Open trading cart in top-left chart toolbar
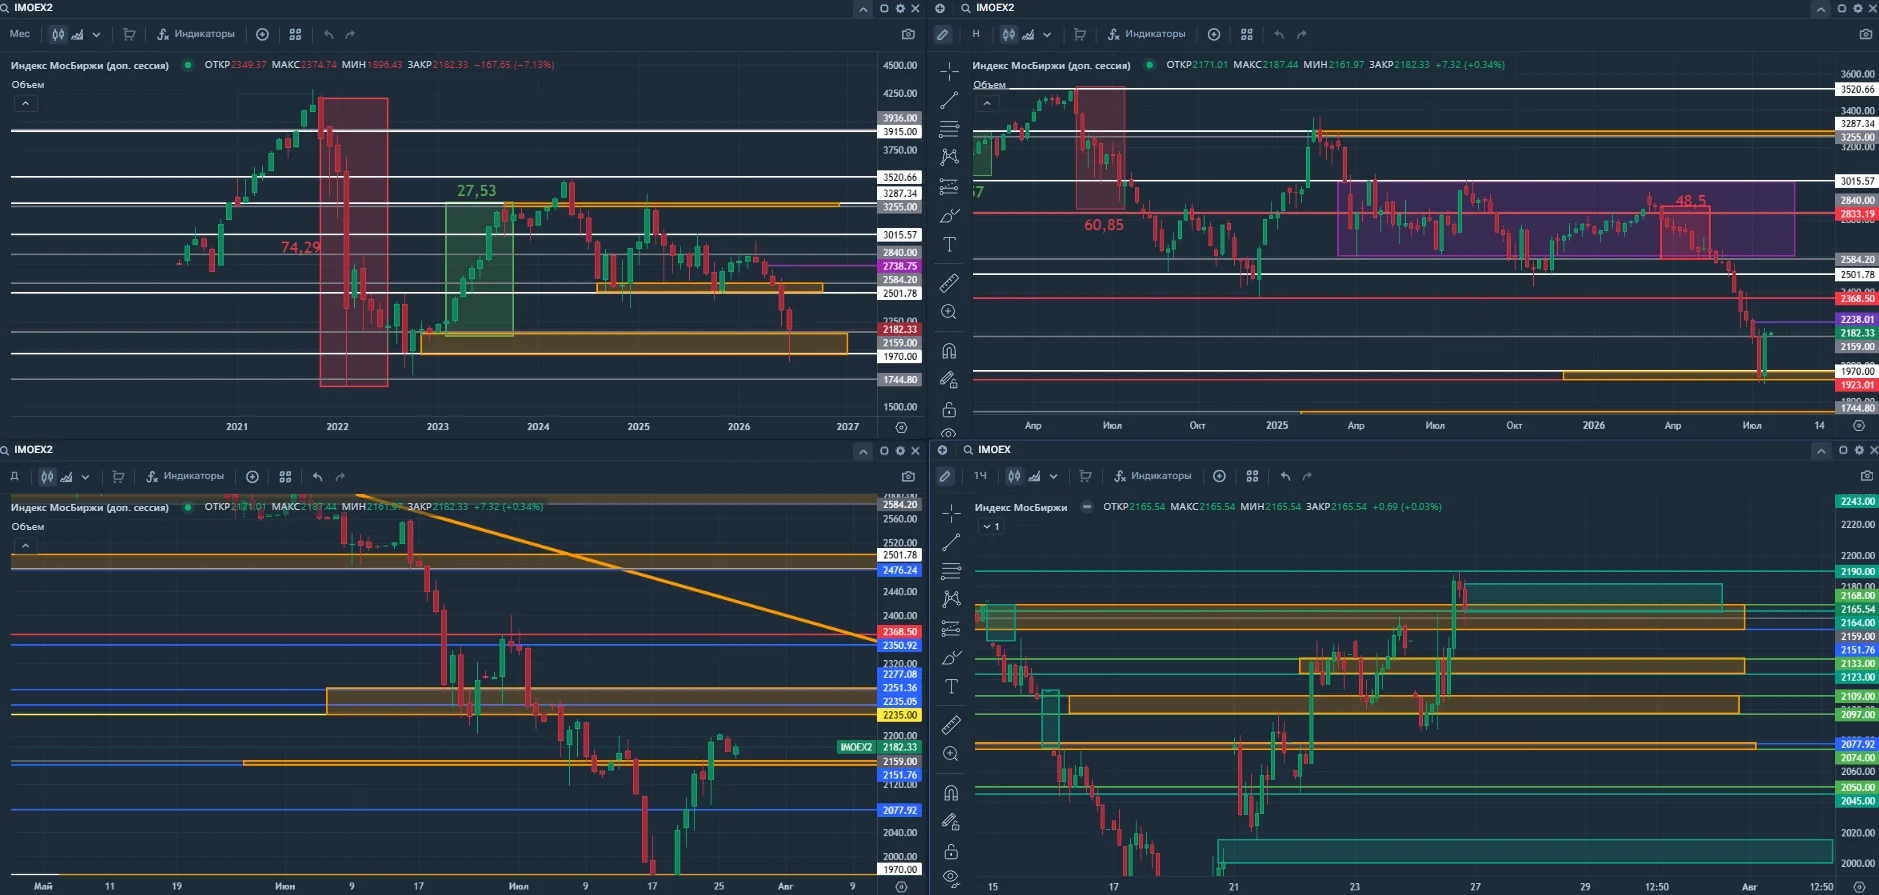The height and width of the screenshot is (895, 1879). tap(129, 34)
